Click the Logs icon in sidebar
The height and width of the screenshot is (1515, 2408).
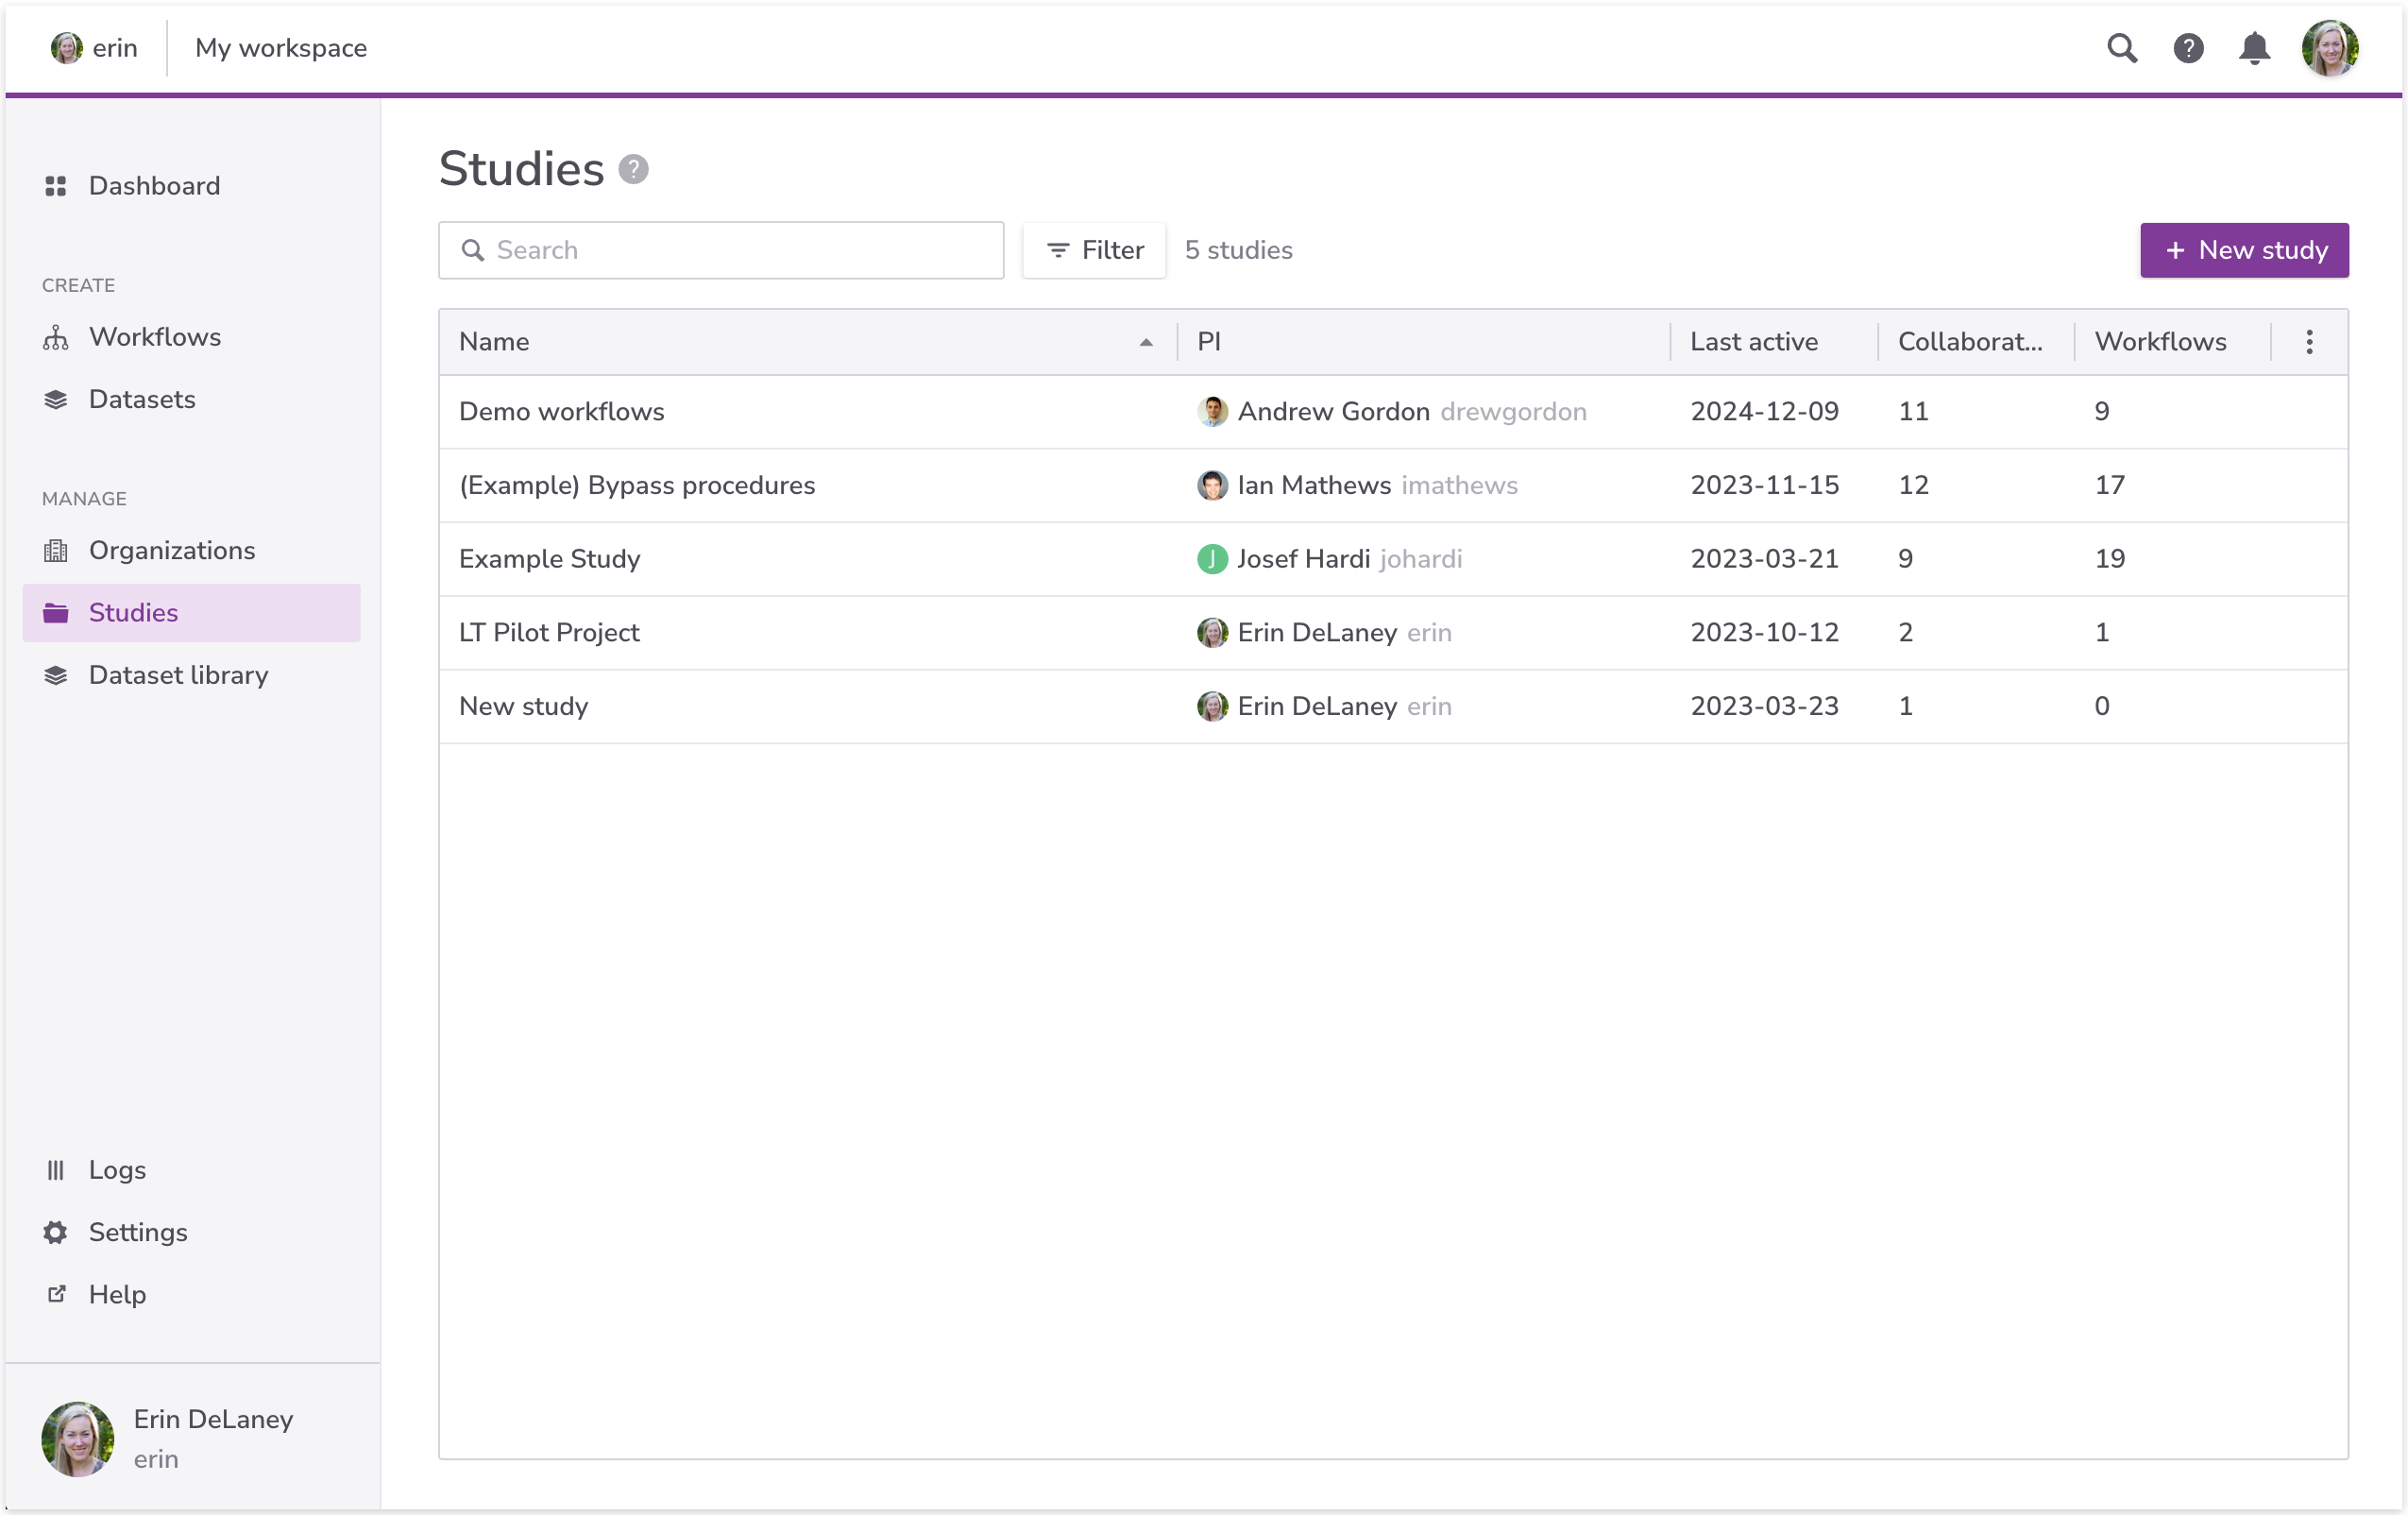pyautogui.click(x=56, y=1169)
